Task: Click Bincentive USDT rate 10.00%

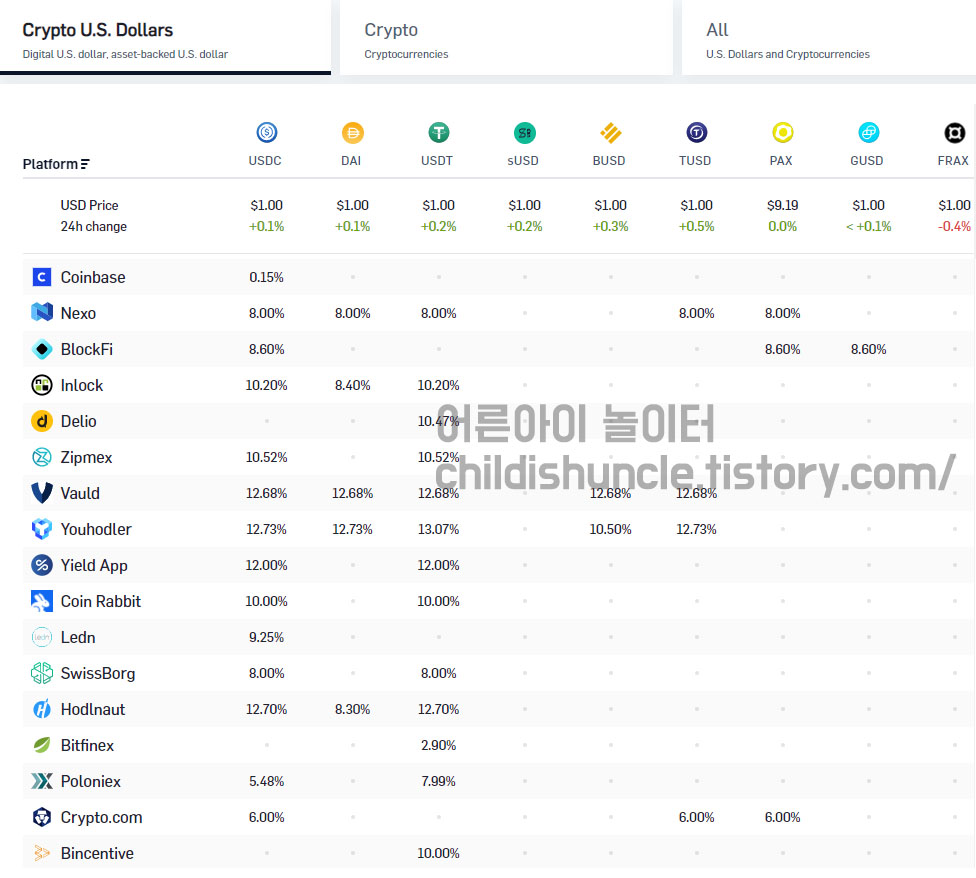Action: point(438,853)
